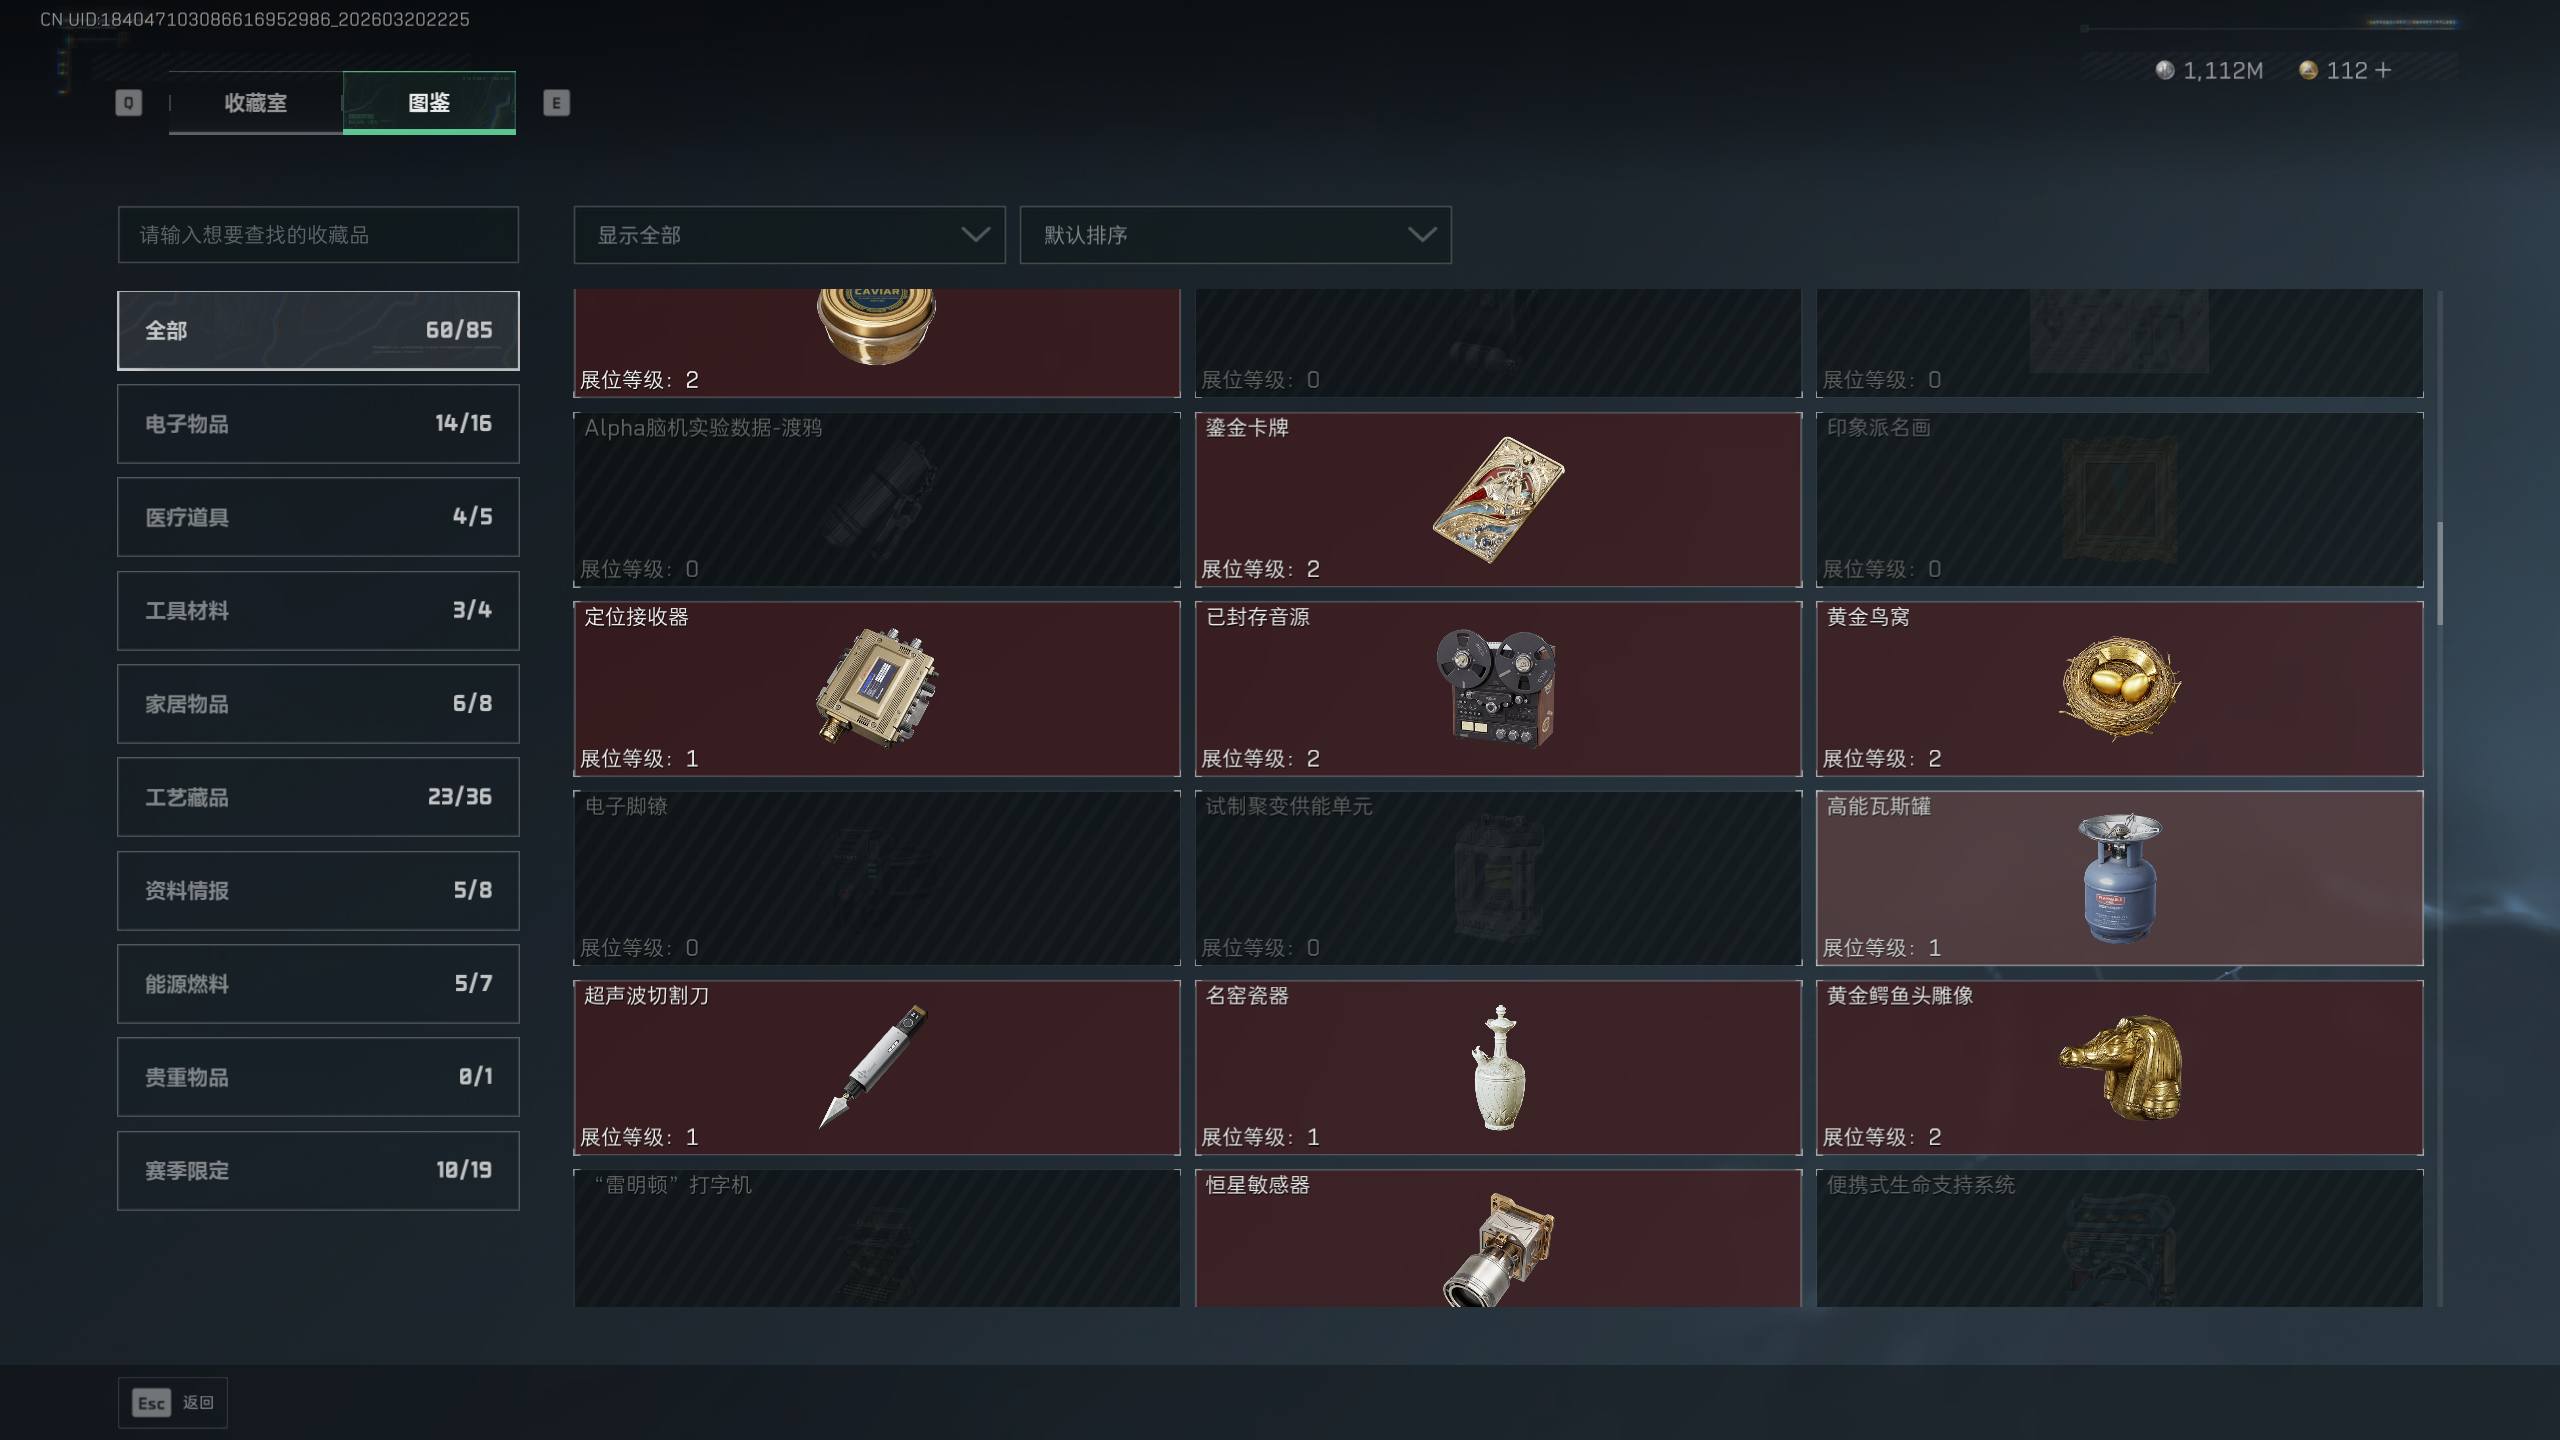
Task: Select the golden crocodile head statue
Action: (x=2119, y=1068)
